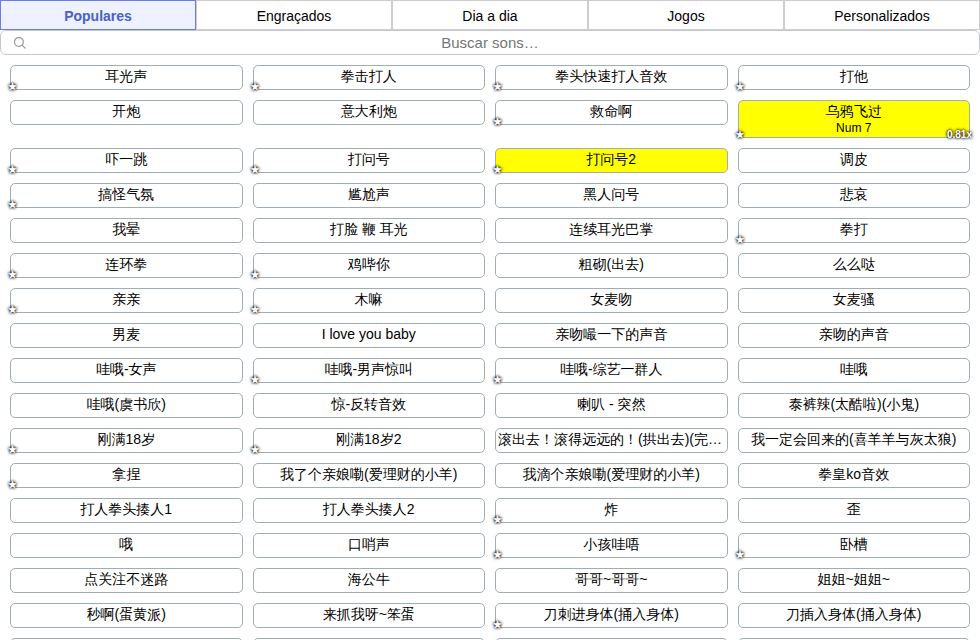Viewport: 980px width, 640px height.
Task: Go to the Jogos tab
Action: pyautogui.click(x=686, y=16)
